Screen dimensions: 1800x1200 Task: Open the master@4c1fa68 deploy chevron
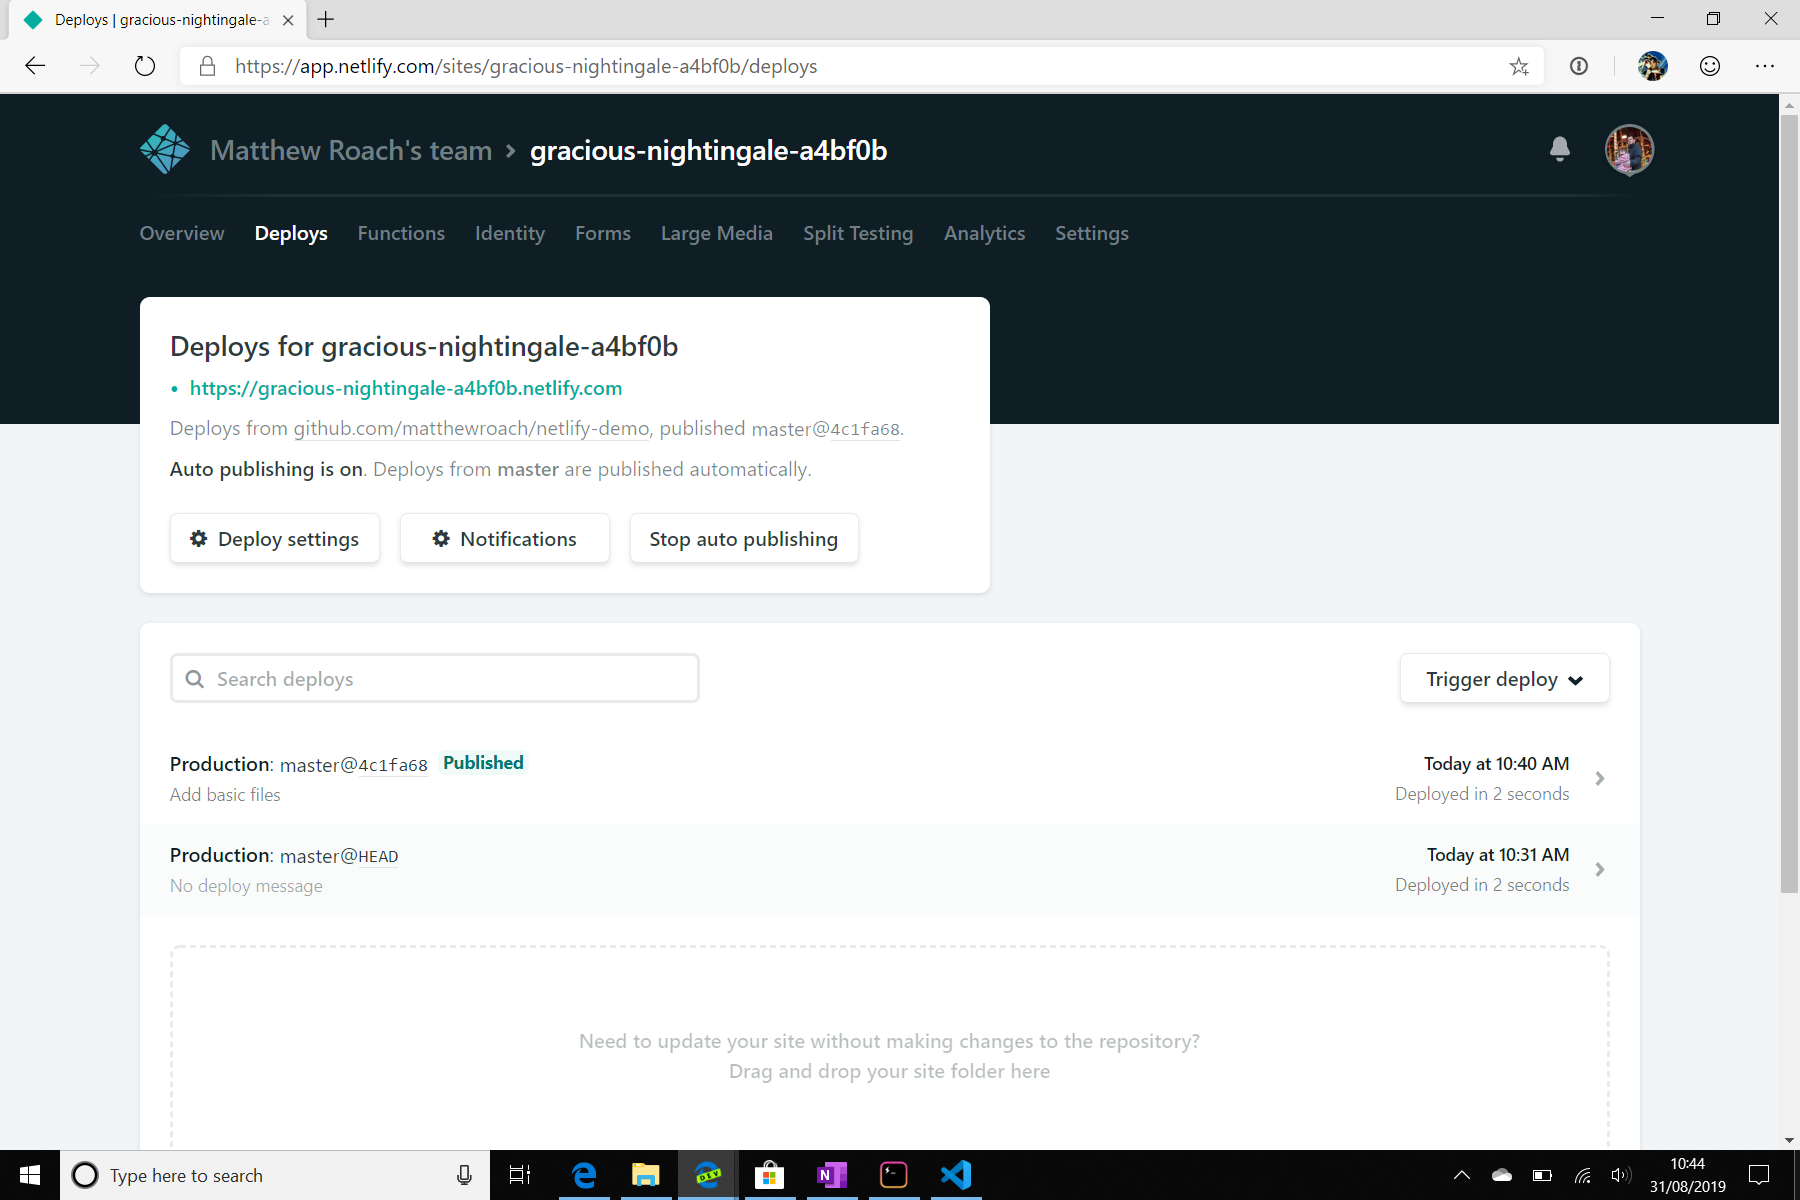(x=1600, y=778)
